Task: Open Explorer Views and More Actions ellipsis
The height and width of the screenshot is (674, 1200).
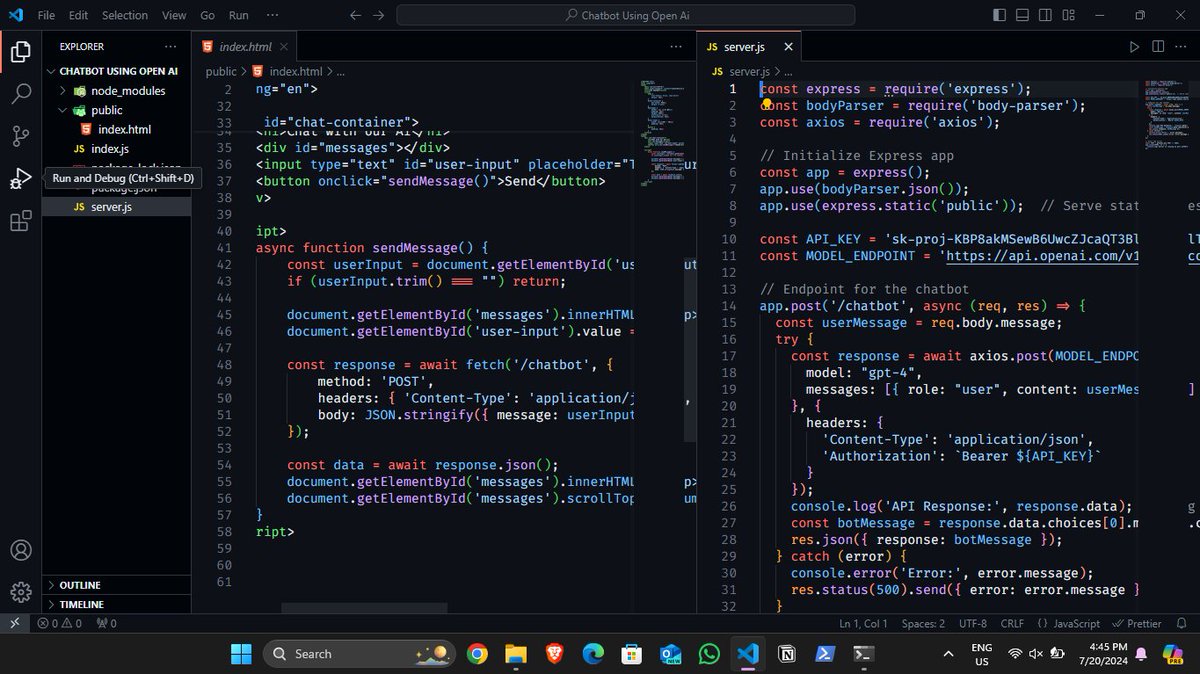Action: coord(171,47)
